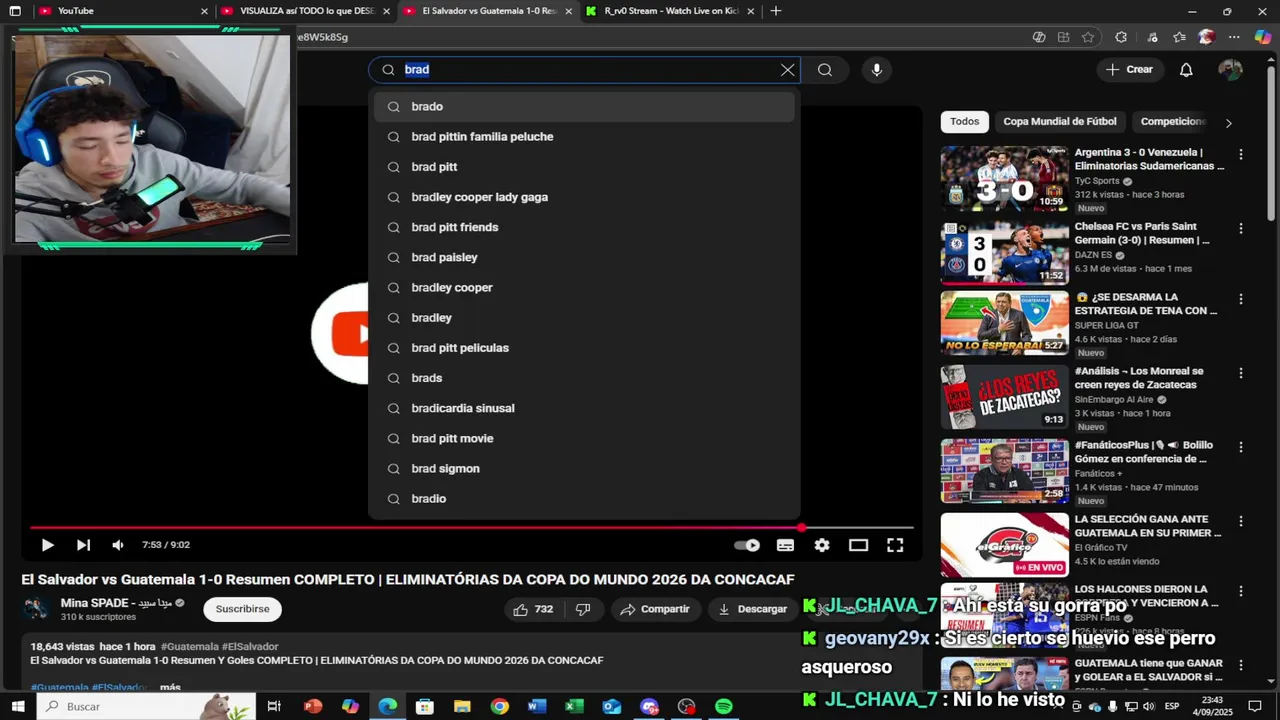Dislike the video
This screenshot has height=720, width=1280.
click(x=583, y=609)
